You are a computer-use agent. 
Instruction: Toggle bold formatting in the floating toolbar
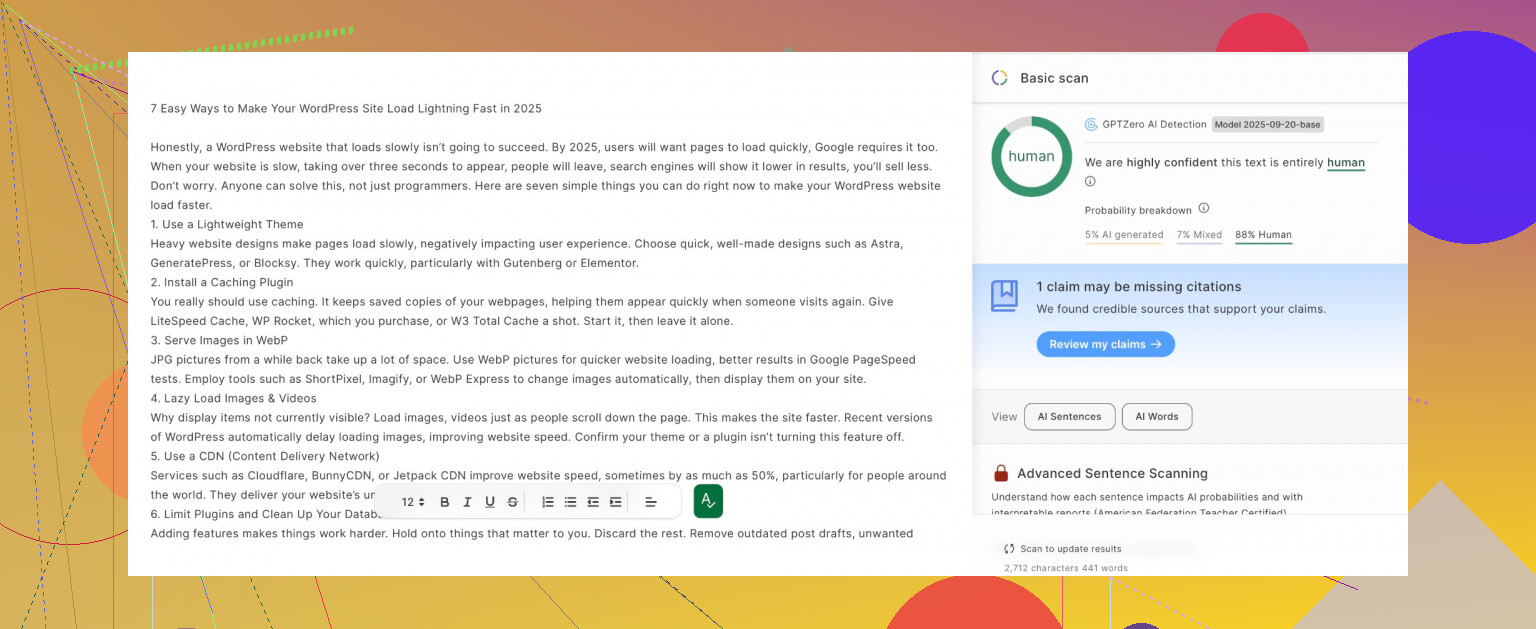445,502
